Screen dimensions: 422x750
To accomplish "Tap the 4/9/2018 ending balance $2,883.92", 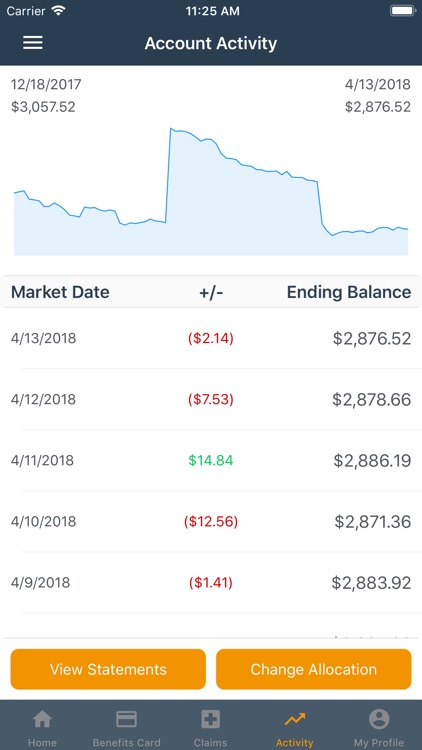I will point(371,583).
